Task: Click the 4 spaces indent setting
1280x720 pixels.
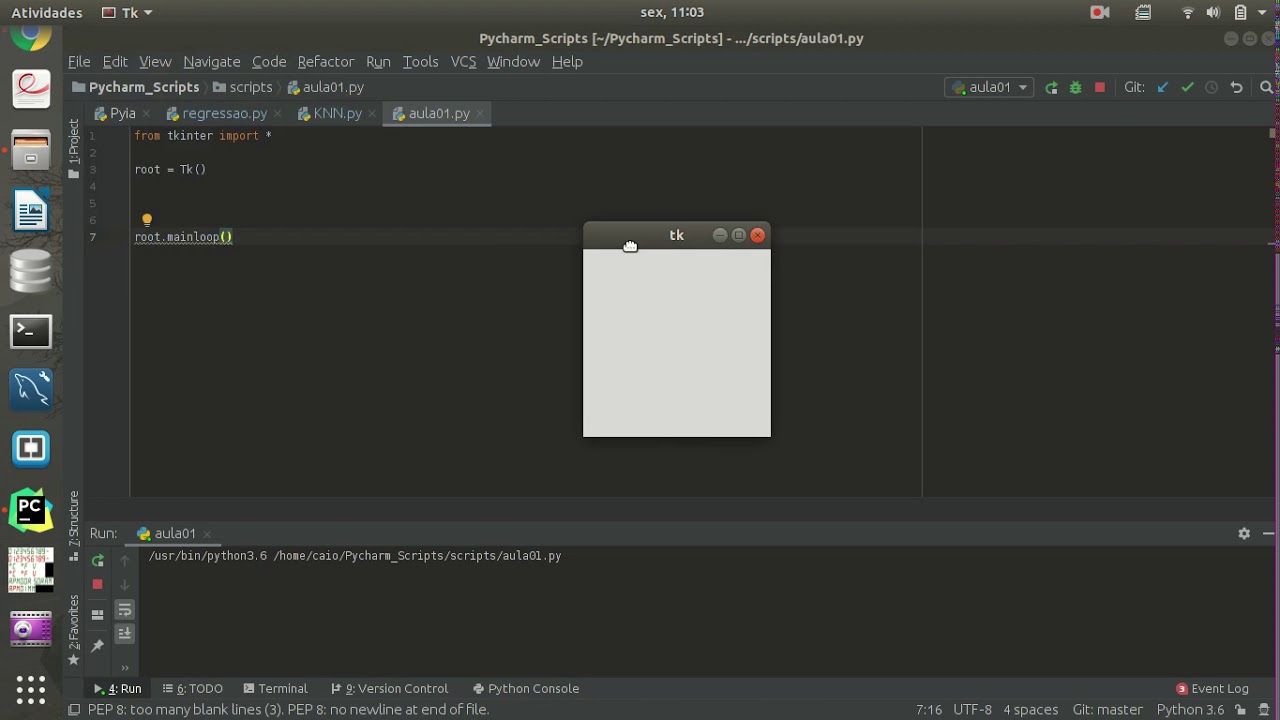Action: coord(1030,710)
